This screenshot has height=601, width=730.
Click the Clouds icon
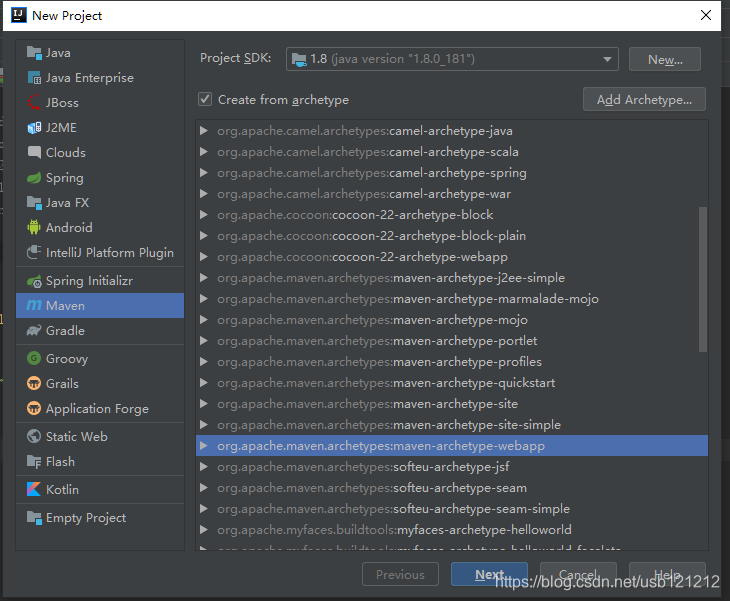pos(34,152)
